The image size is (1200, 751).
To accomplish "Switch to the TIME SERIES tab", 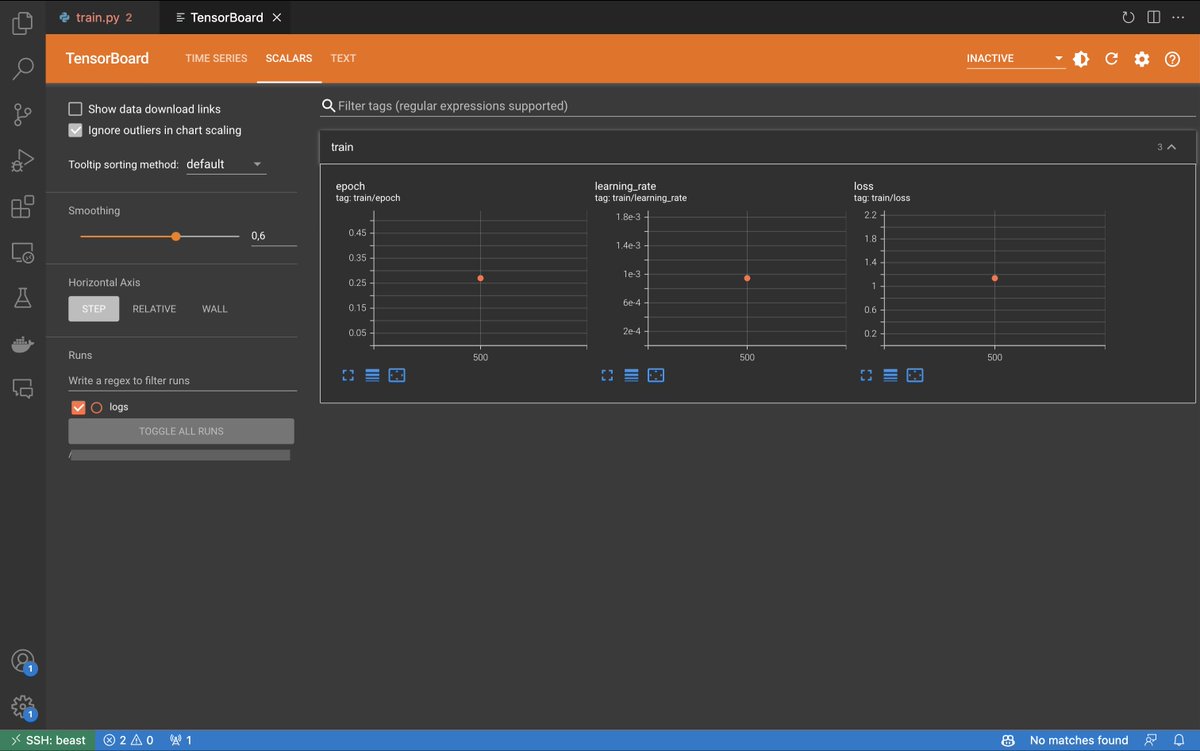I will point(216,58).
